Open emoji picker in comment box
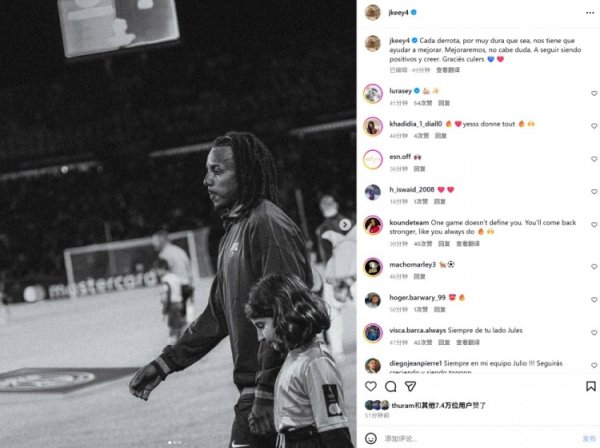 (x=370, y=438)
